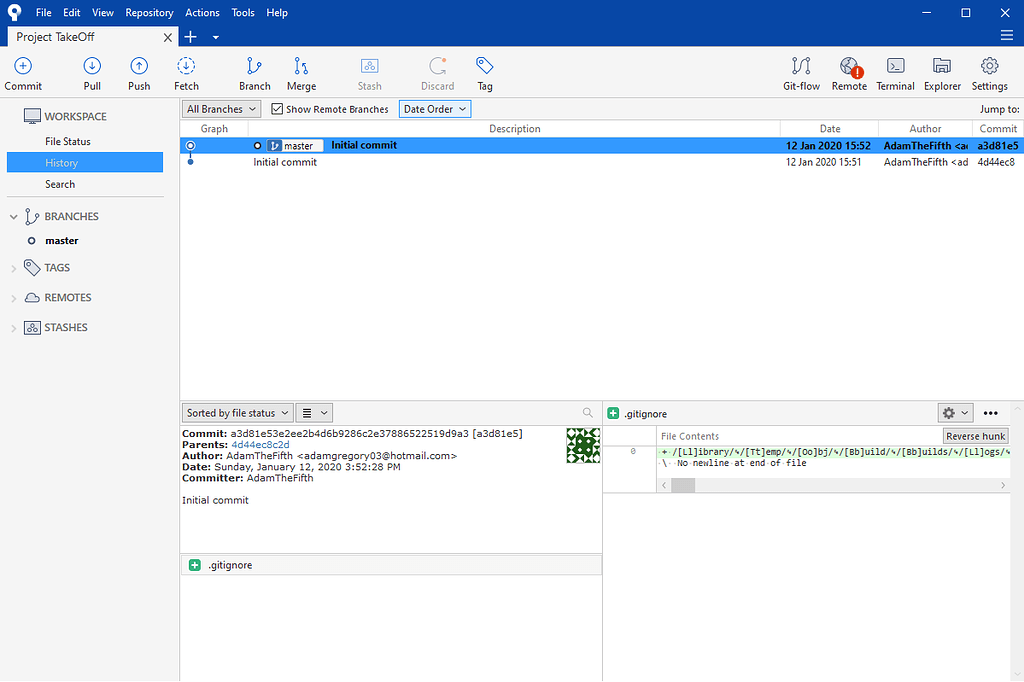
Task: Open the file list view mode dropdown
Action: (x=314, y=413)
